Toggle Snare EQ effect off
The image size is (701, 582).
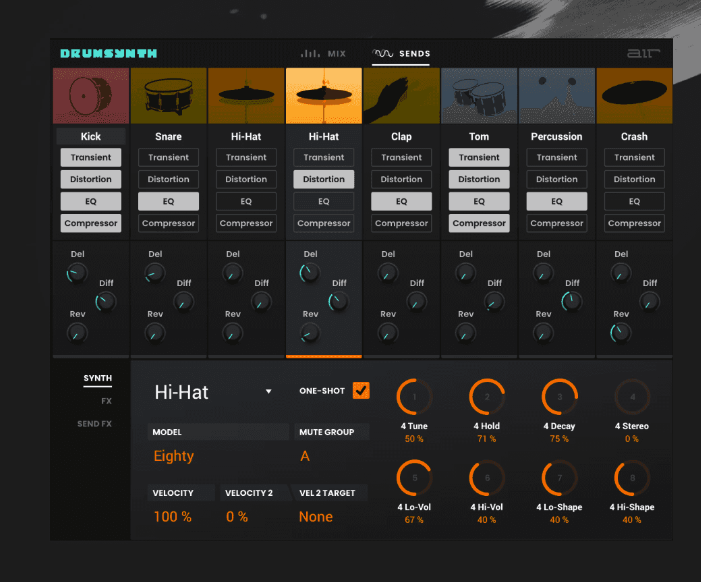click(169, 201)
